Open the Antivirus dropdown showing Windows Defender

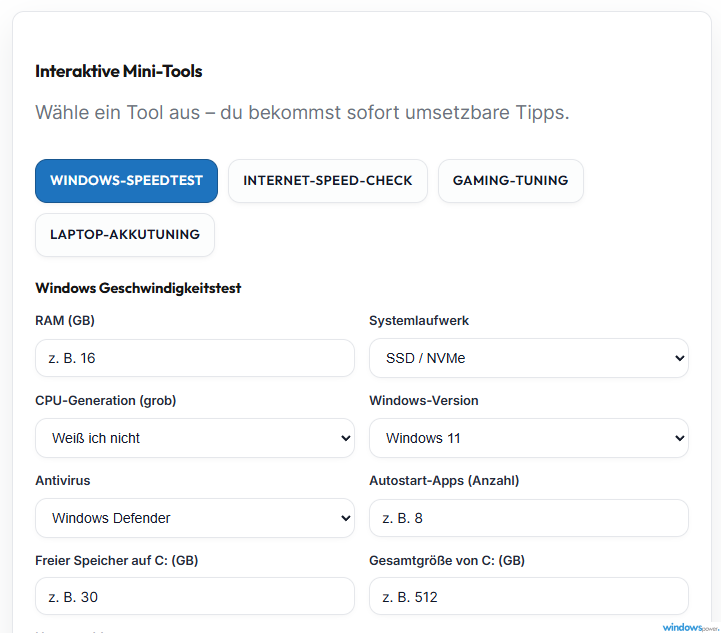[195, 518]
